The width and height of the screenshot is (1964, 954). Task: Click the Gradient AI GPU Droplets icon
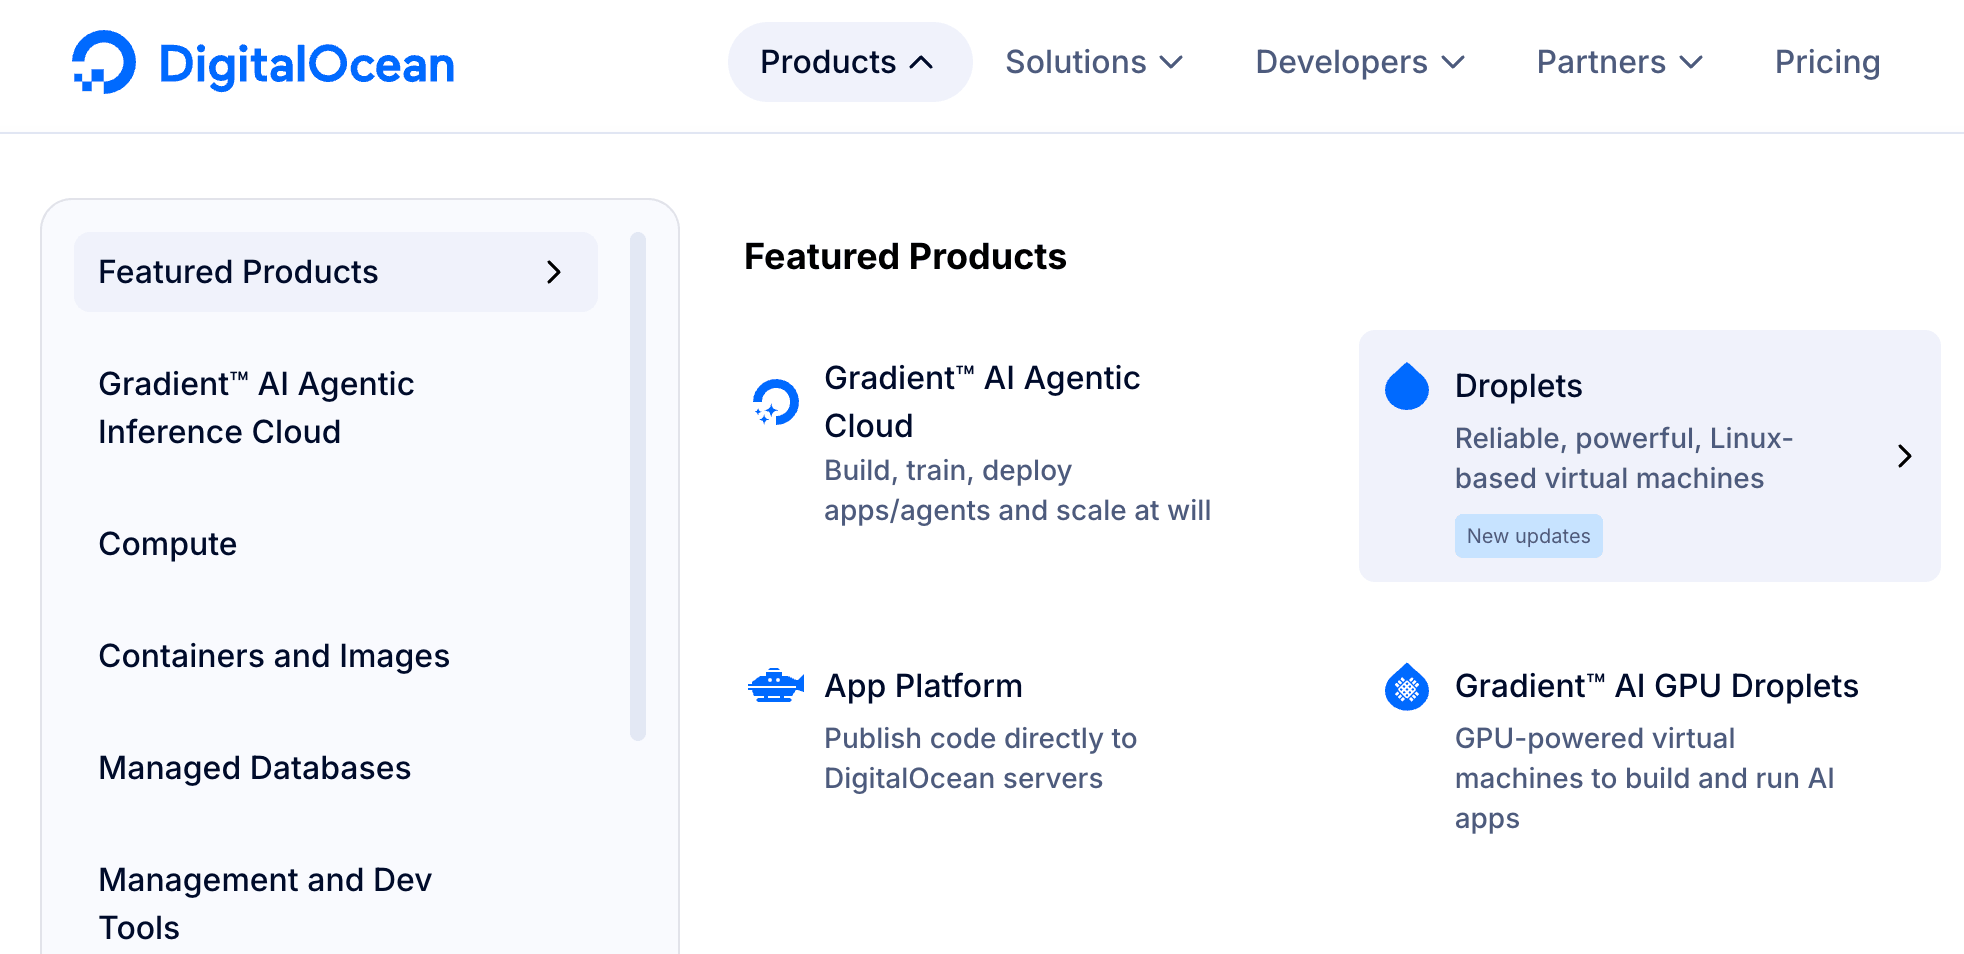(x=1407, y=686)
